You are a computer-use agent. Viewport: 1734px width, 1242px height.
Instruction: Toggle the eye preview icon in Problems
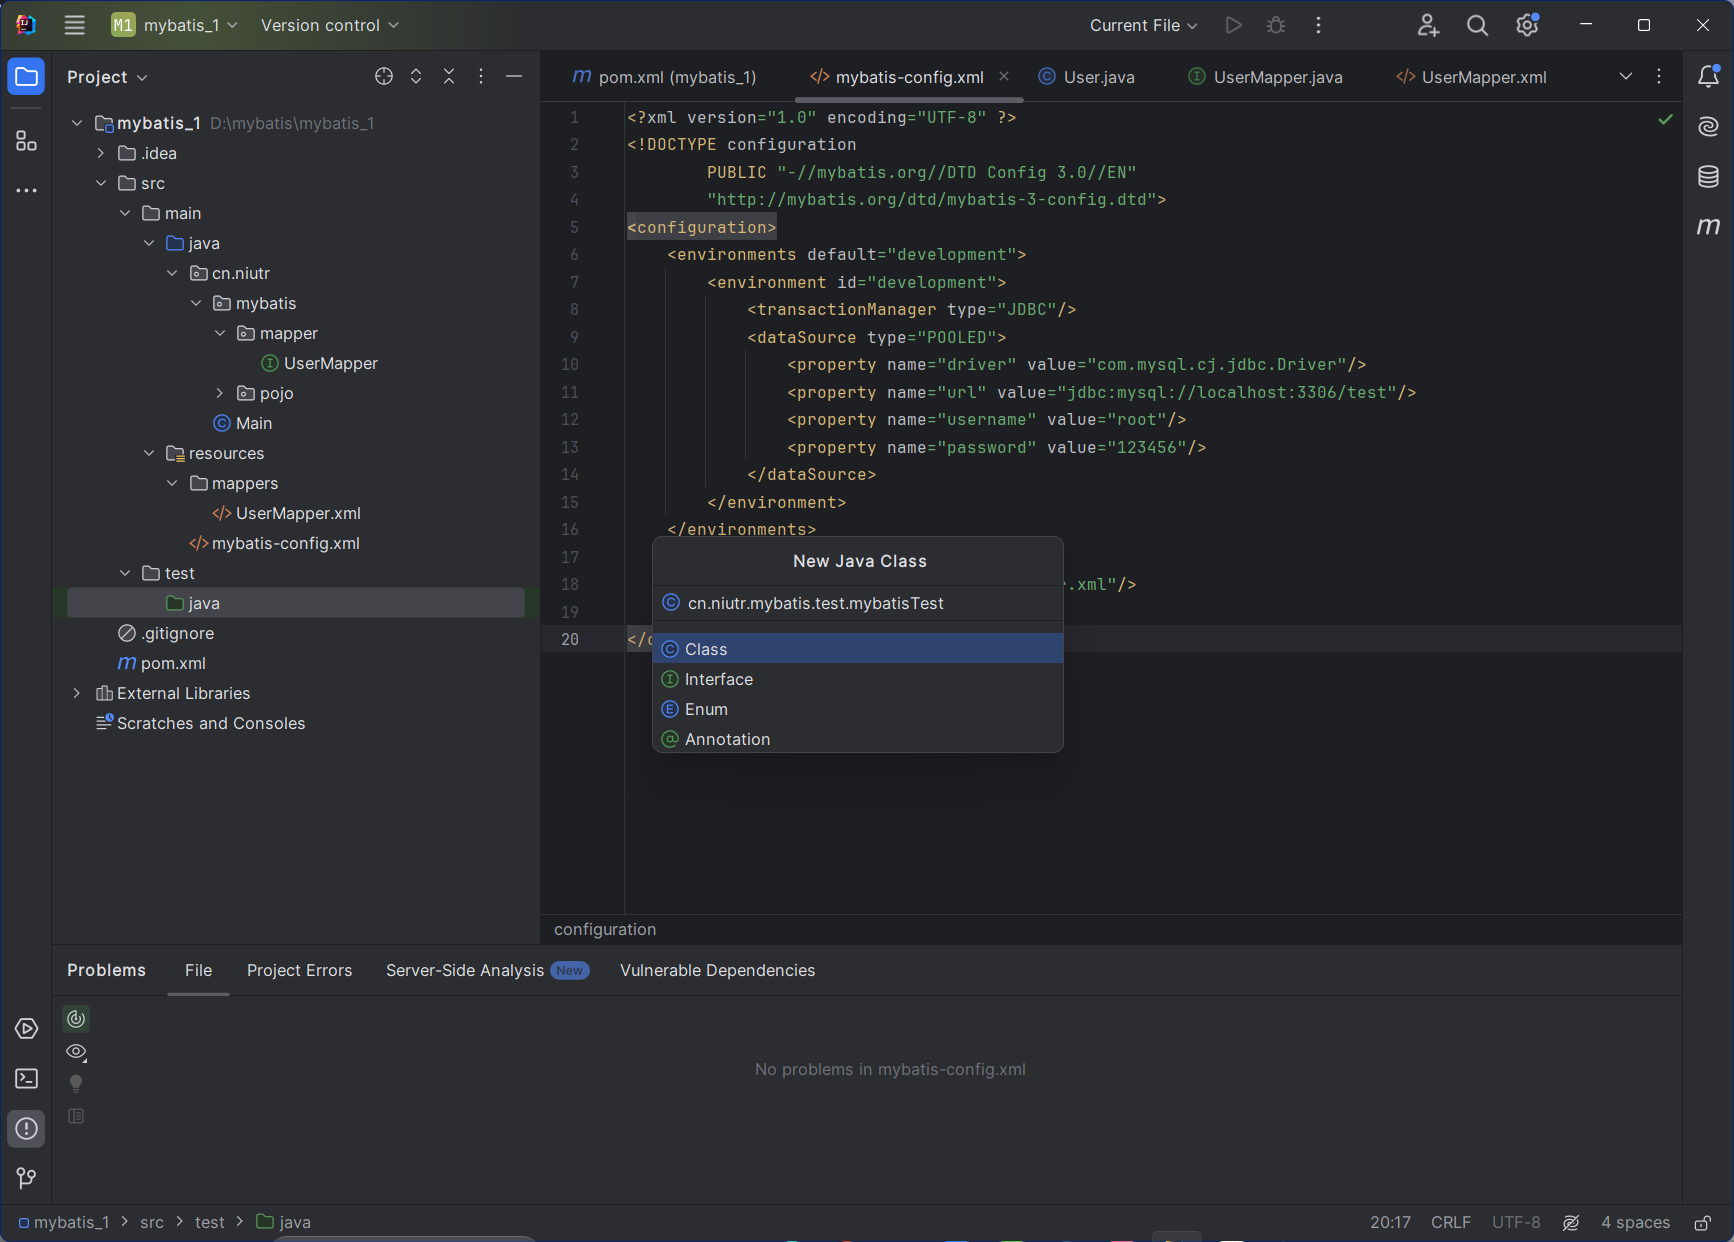tap(76, 1051)
